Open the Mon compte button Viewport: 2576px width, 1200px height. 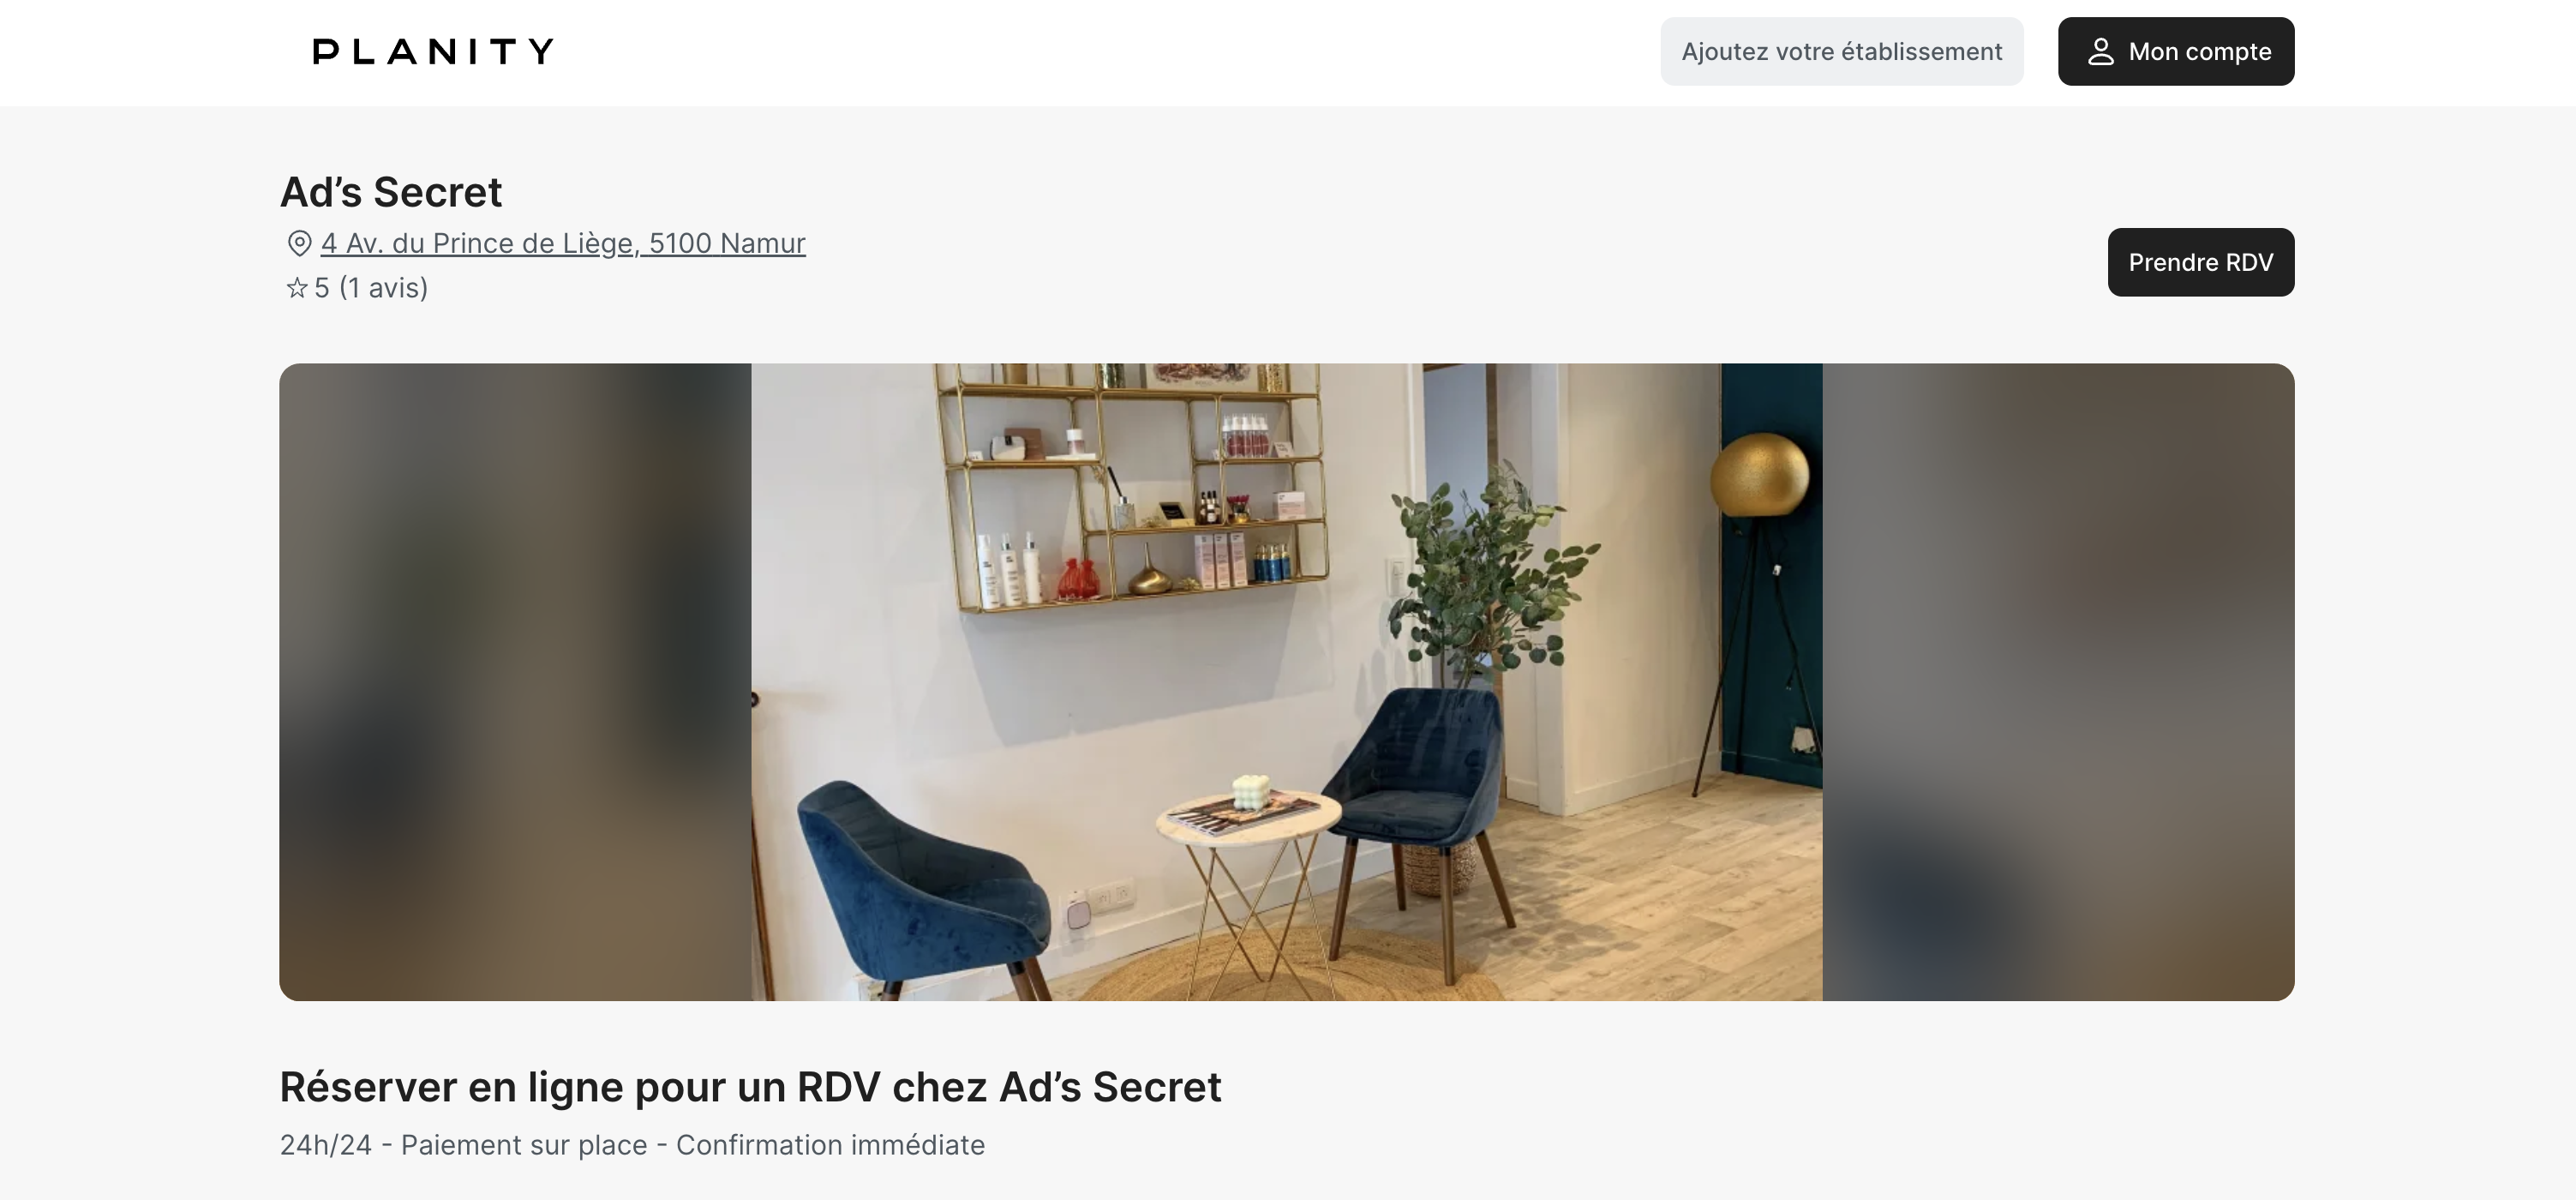click(x=2176, y=51)
